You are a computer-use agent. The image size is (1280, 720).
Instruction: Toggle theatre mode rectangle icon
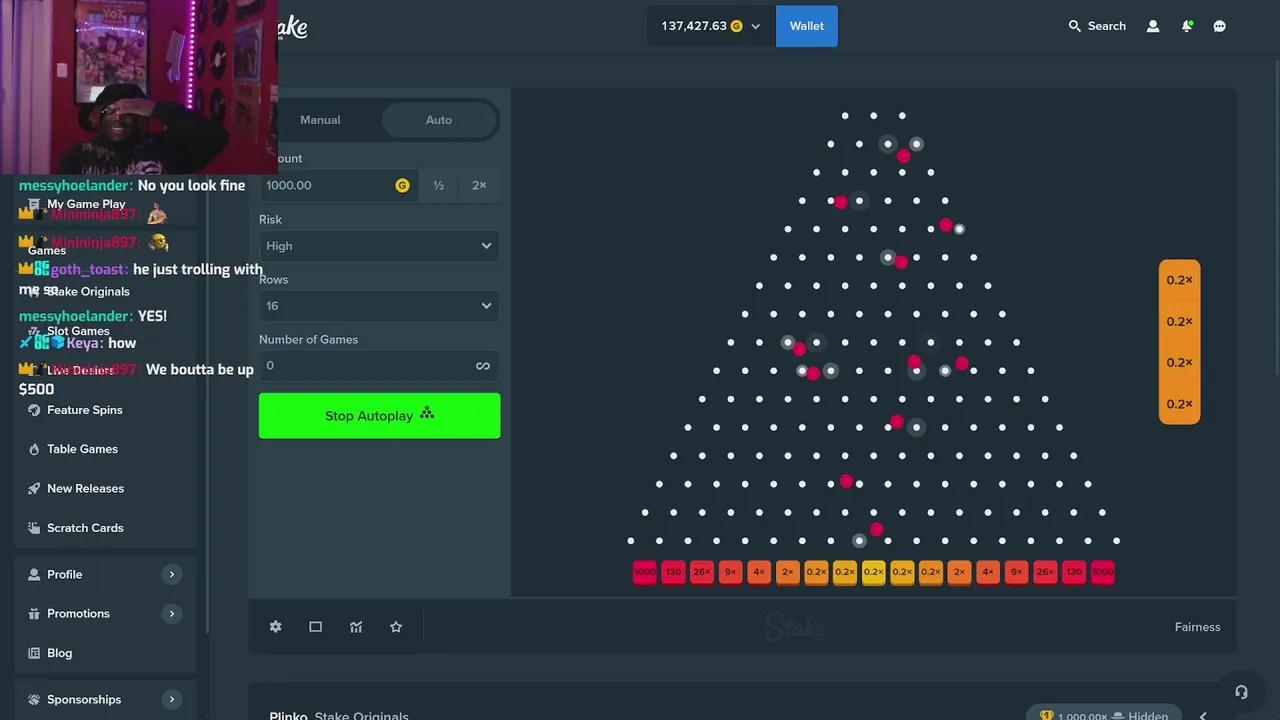(x=316, y=627)
